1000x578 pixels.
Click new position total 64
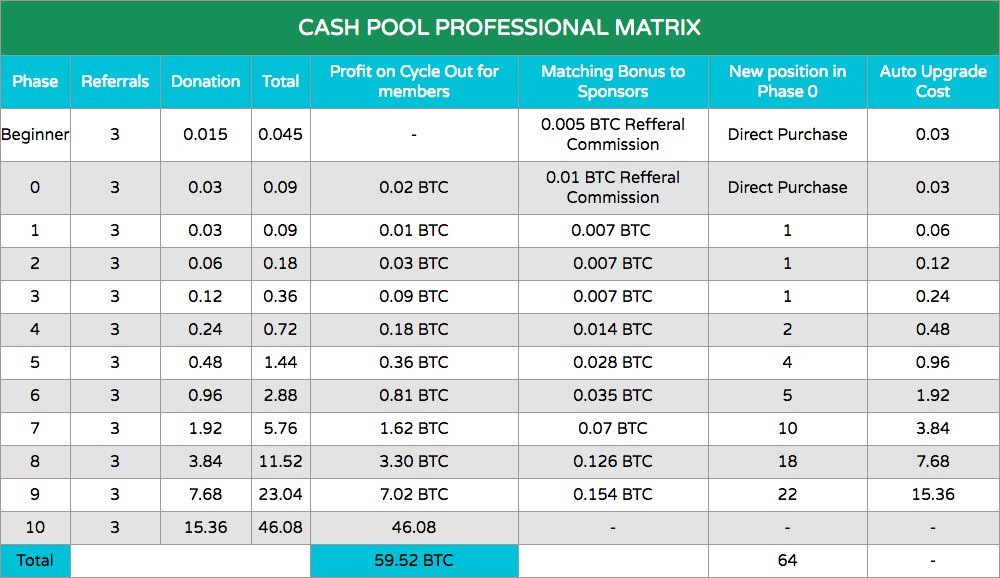point(788,561)
